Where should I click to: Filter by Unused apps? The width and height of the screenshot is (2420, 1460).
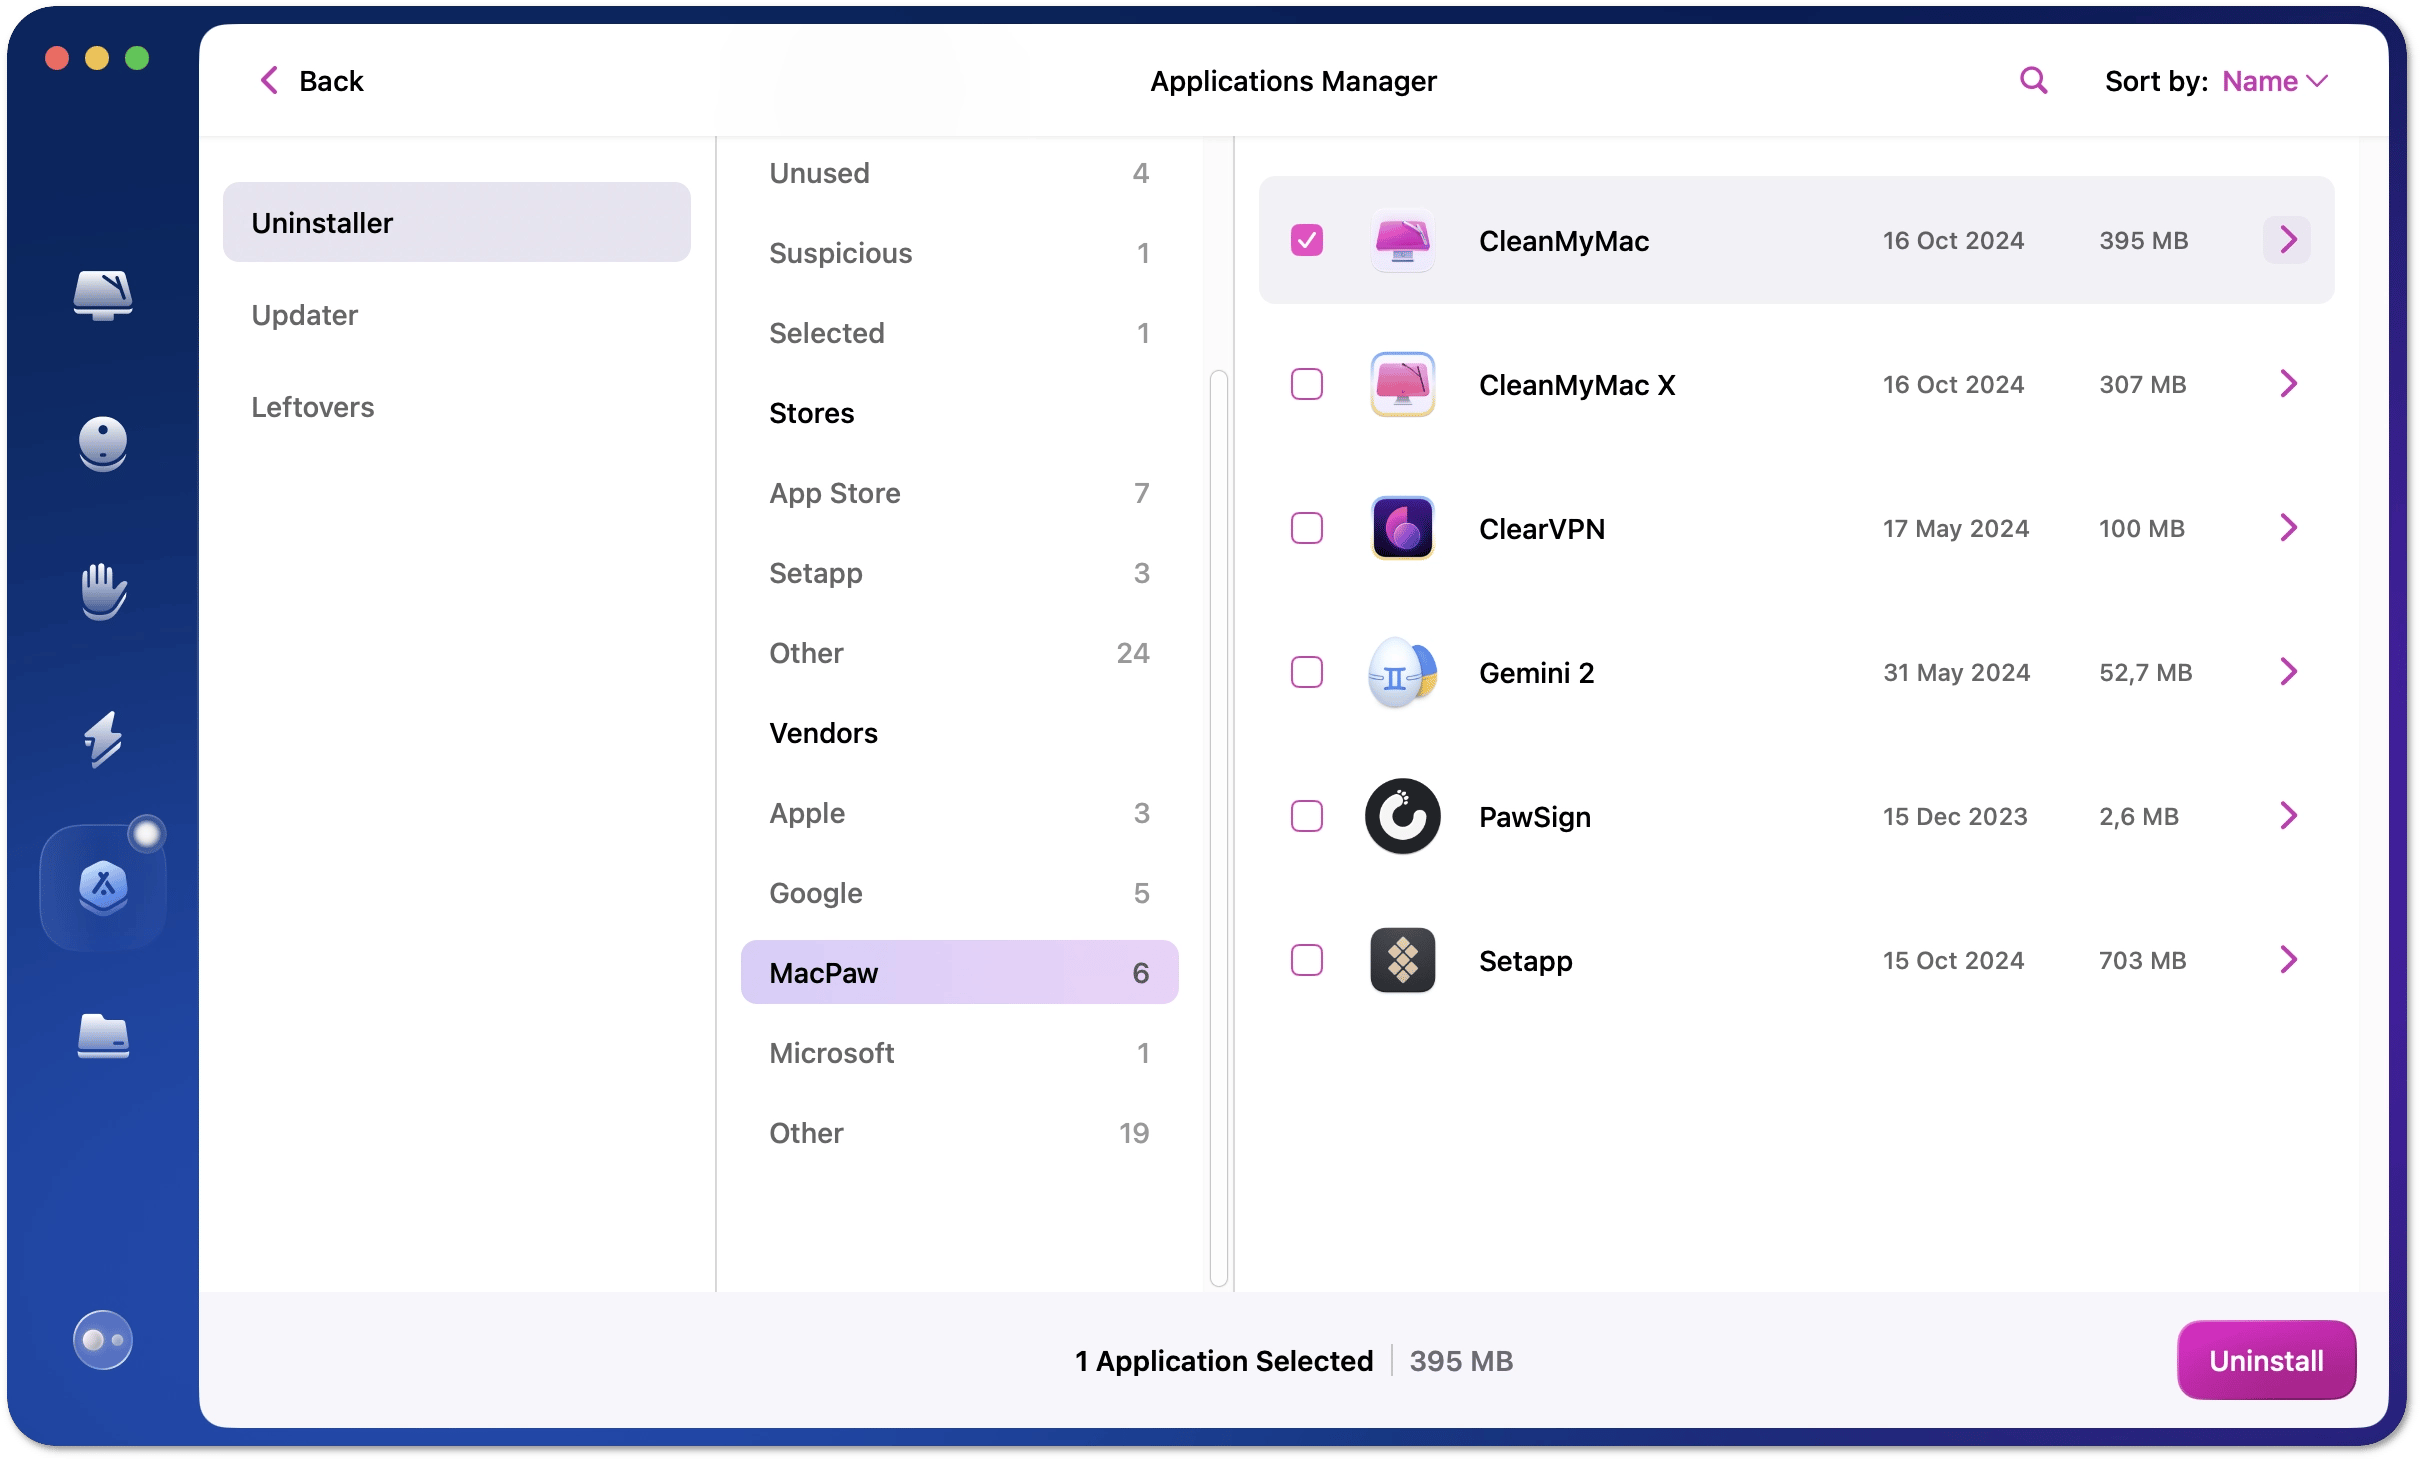(x=959, y=173)
